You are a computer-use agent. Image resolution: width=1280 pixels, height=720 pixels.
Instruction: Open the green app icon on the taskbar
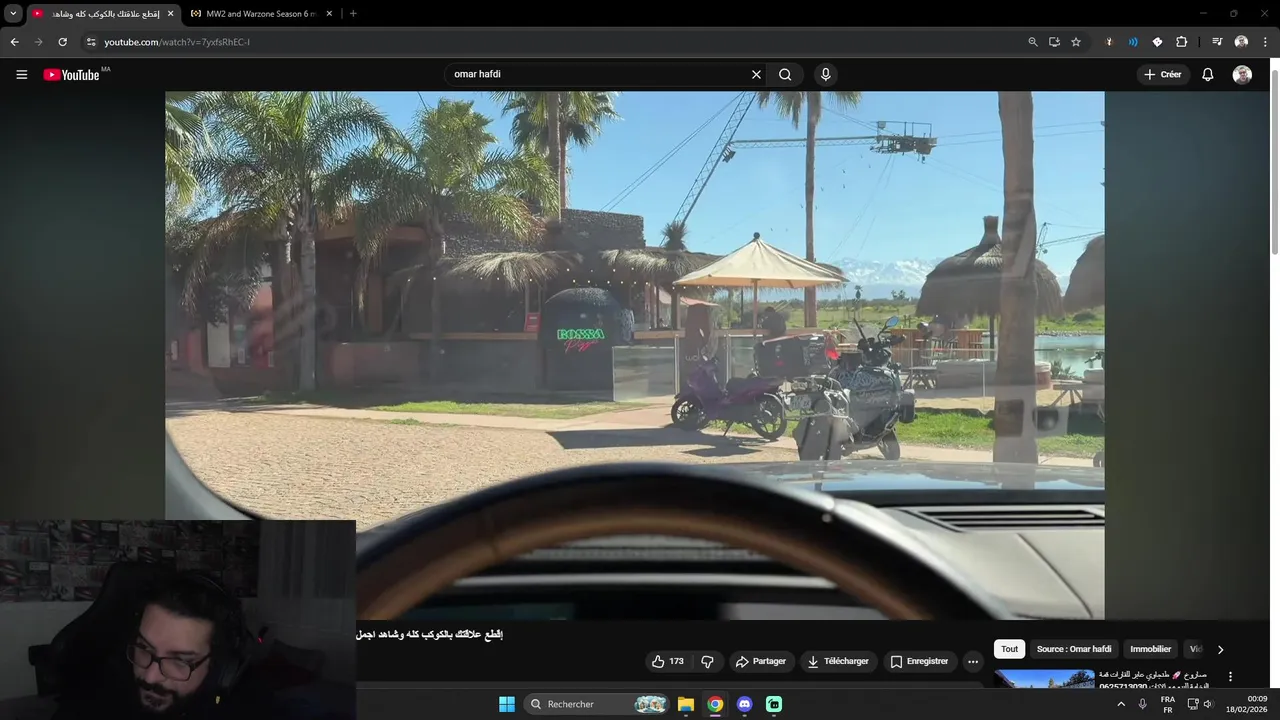click(x=774, y=704)
